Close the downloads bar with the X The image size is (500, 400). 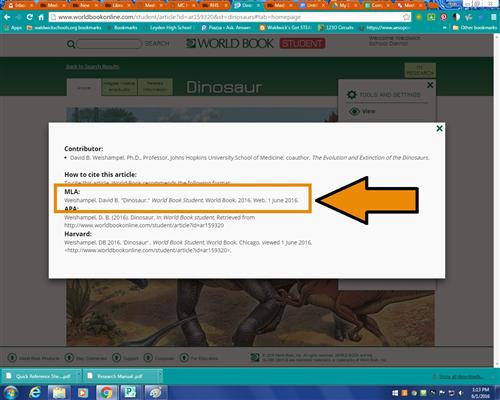[493, 376]
